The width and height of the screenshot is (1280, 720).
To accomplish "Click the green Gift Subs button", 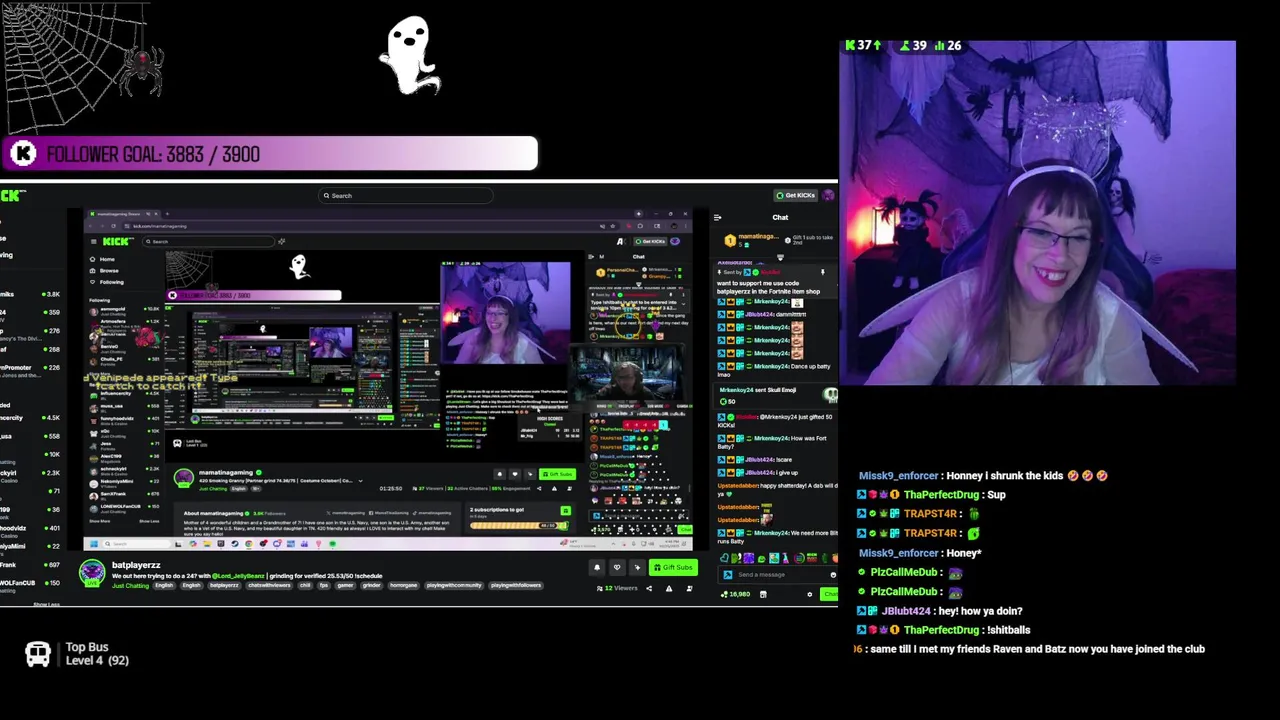I will (673, 567).
